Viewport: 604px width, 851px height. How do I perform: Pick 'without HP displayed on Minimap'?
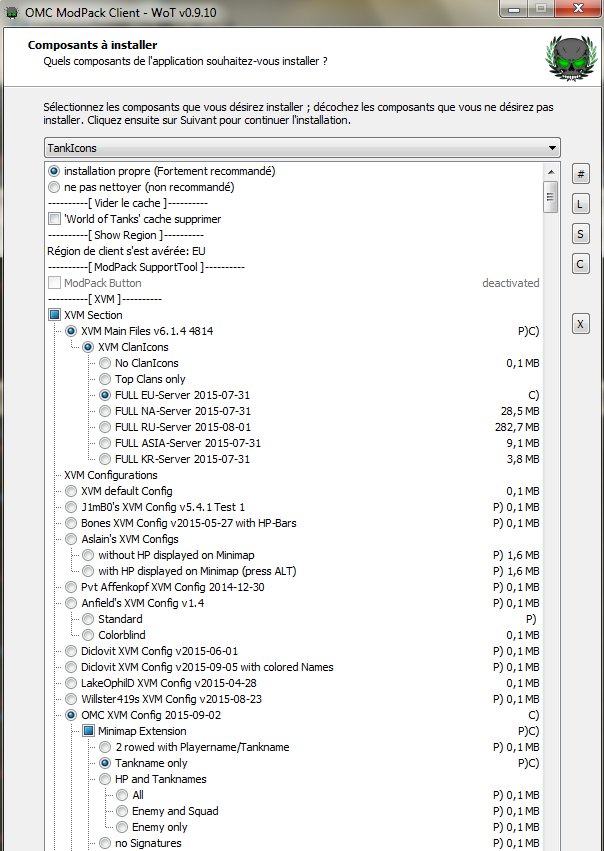[88, 555]
